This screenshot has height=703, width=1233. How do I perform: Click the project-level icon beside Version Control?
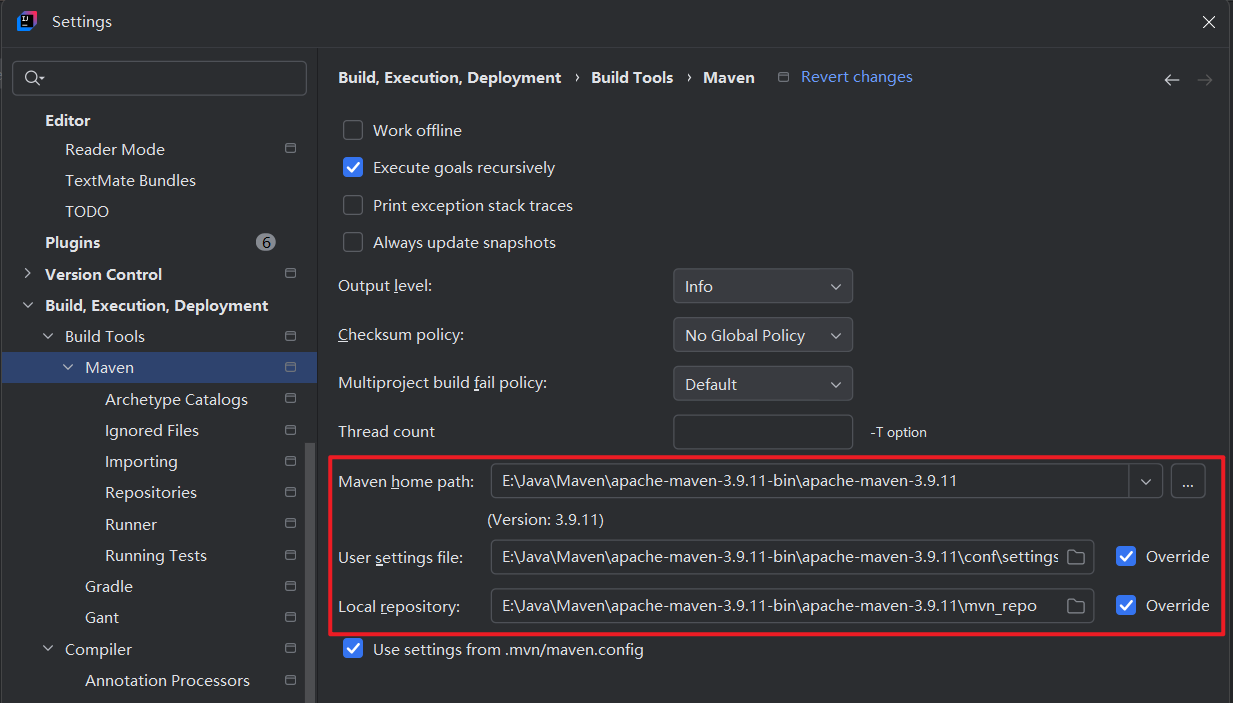[290, 273]
